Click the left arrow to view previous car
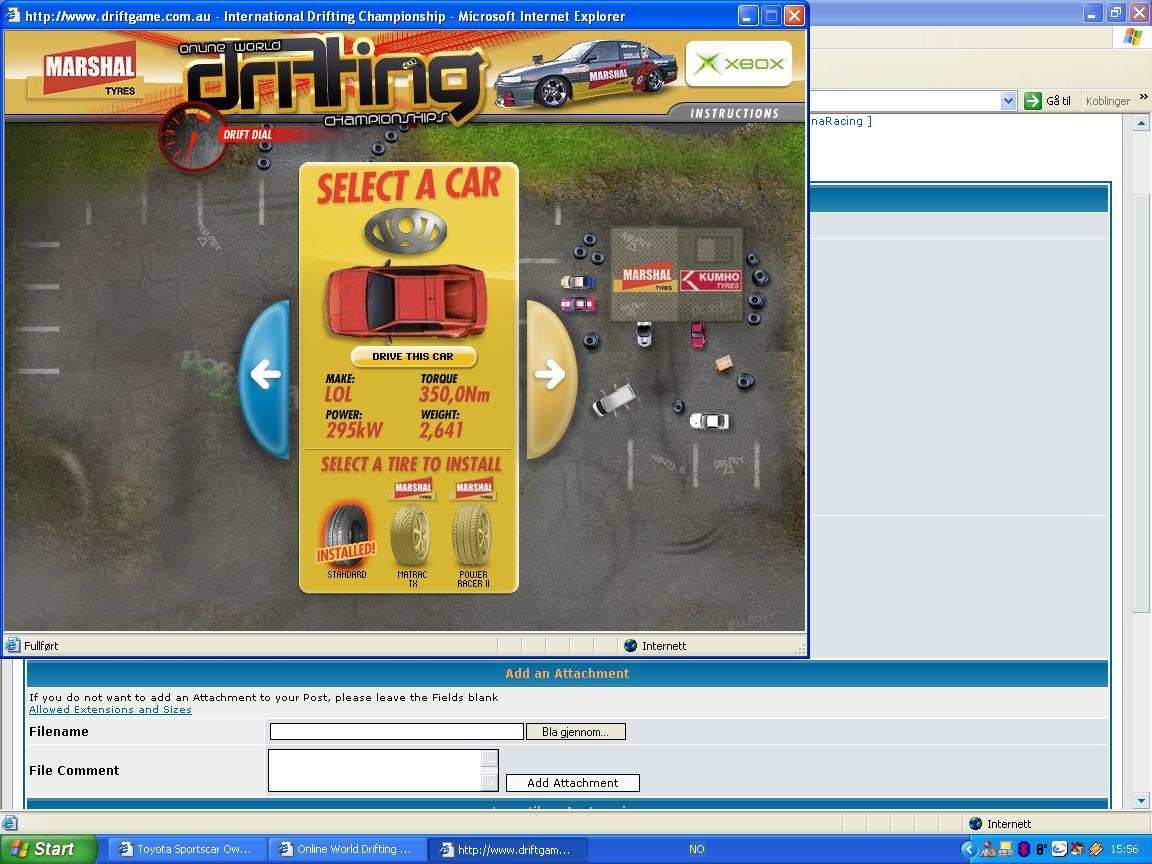Viewport: 1152px width, 864px height. coord(265,375)
